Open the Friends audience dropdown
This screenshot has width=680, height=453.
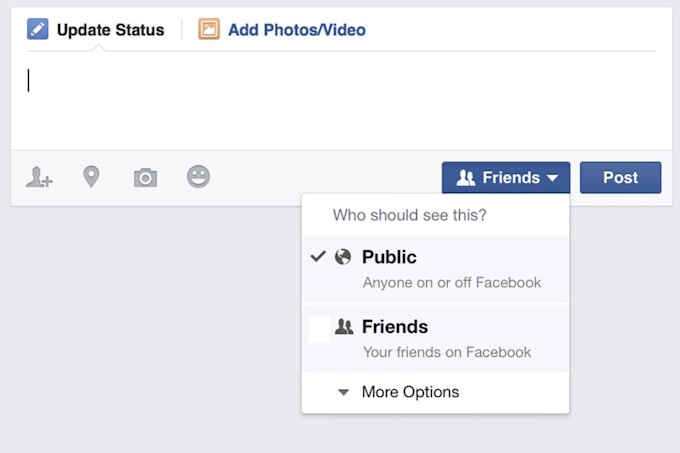(506, 178)
